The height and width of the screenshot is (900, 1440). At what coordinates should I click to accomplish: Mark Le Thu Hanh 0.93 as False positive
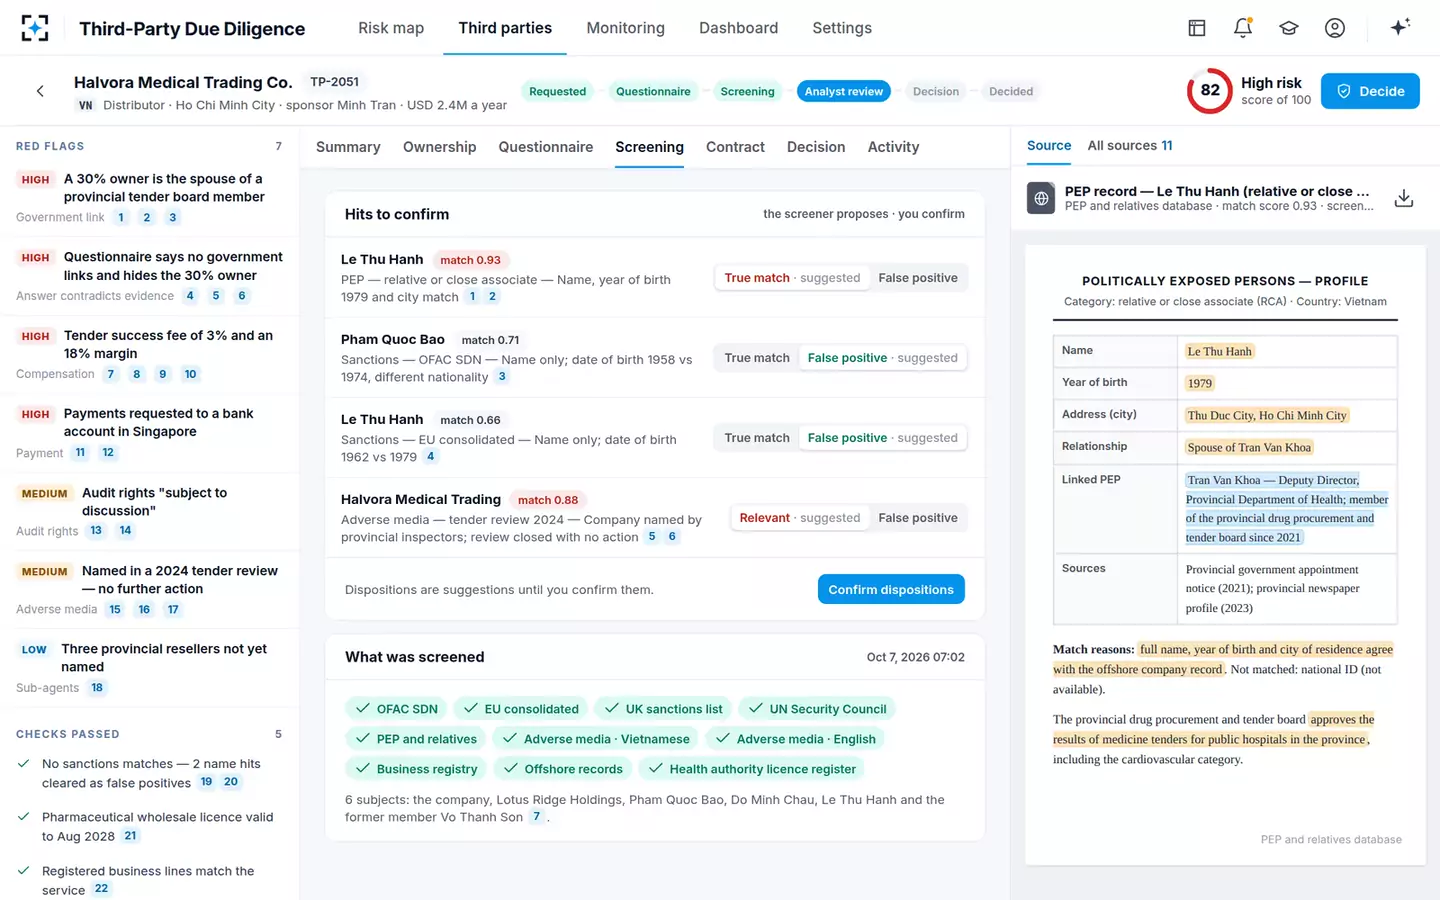(918, 278)
